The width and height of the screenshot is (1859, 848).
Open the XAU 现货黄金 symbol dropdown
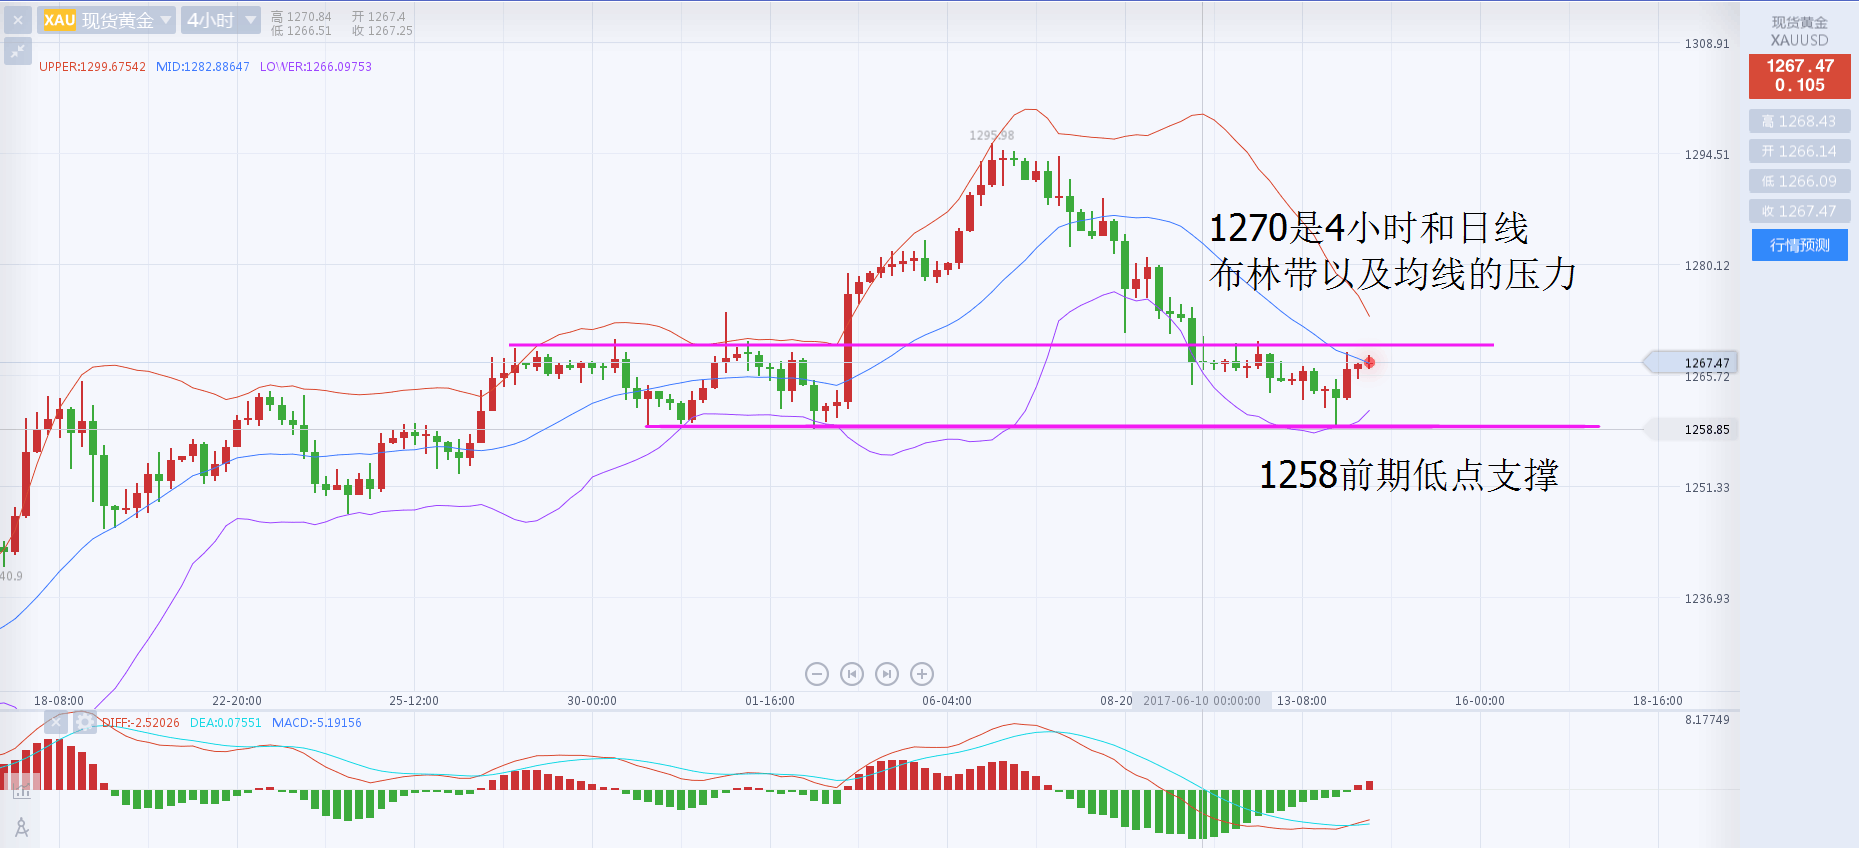tap(107, 20)
